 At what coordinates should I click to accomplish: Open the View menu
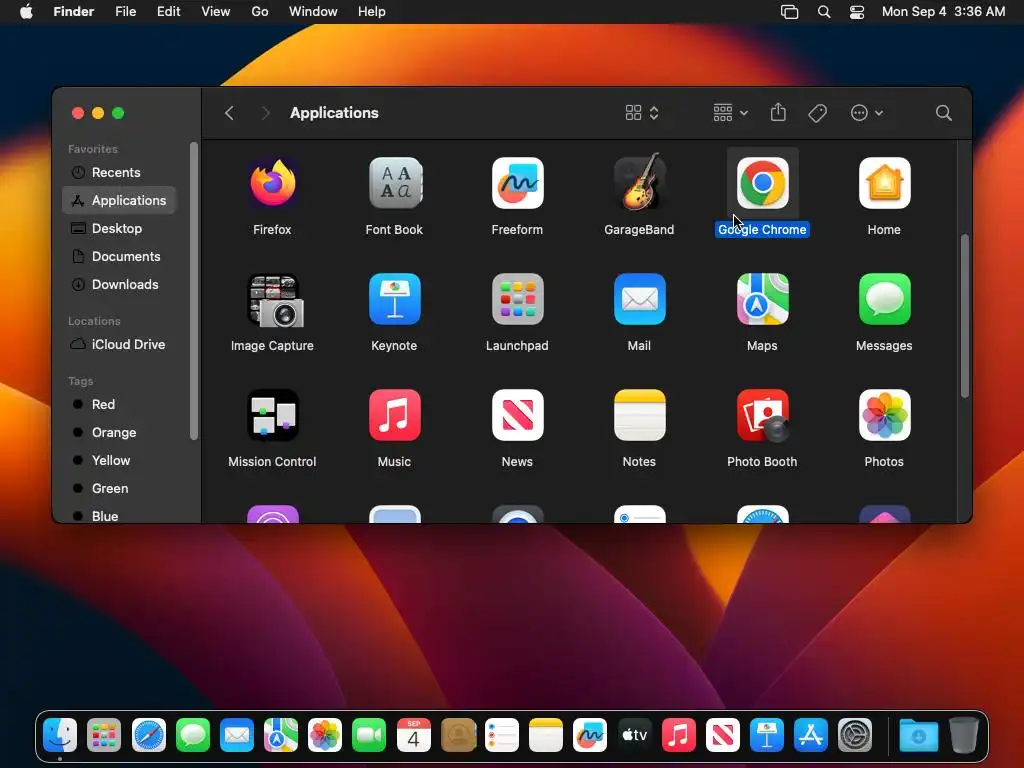tap(216, 12)
